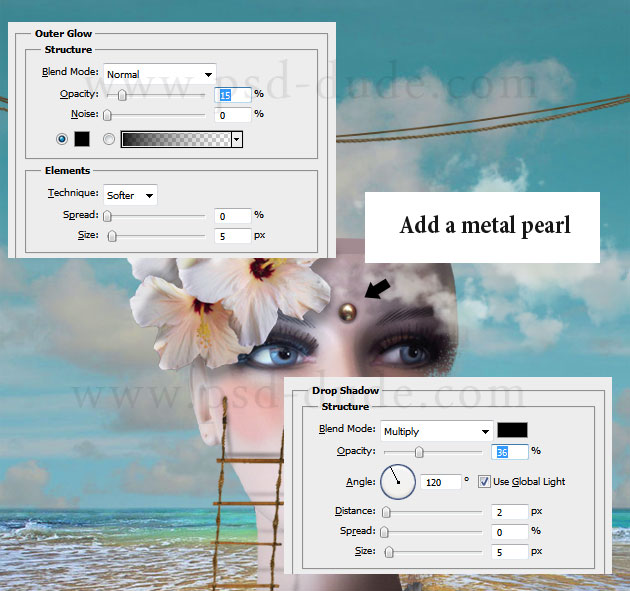
Task: Expand the gradient picker dropdown arrow
Action: click(237, 139)
